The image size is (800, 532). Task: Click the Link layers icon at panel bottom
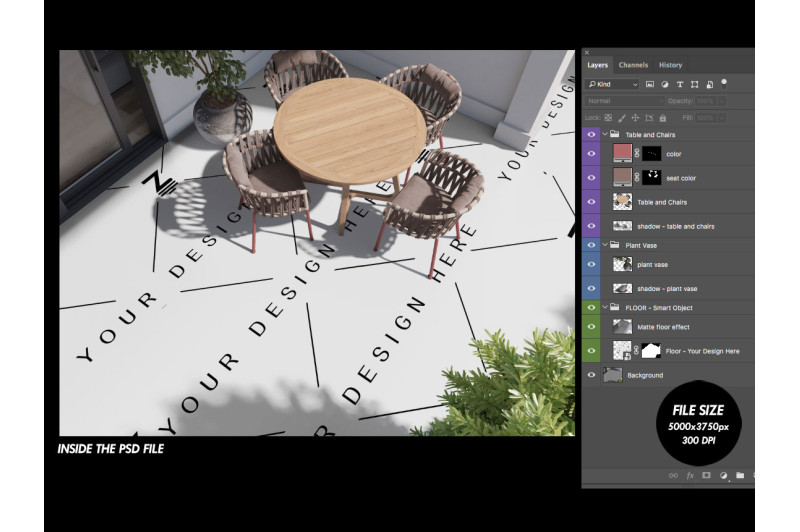click(673, 475)
